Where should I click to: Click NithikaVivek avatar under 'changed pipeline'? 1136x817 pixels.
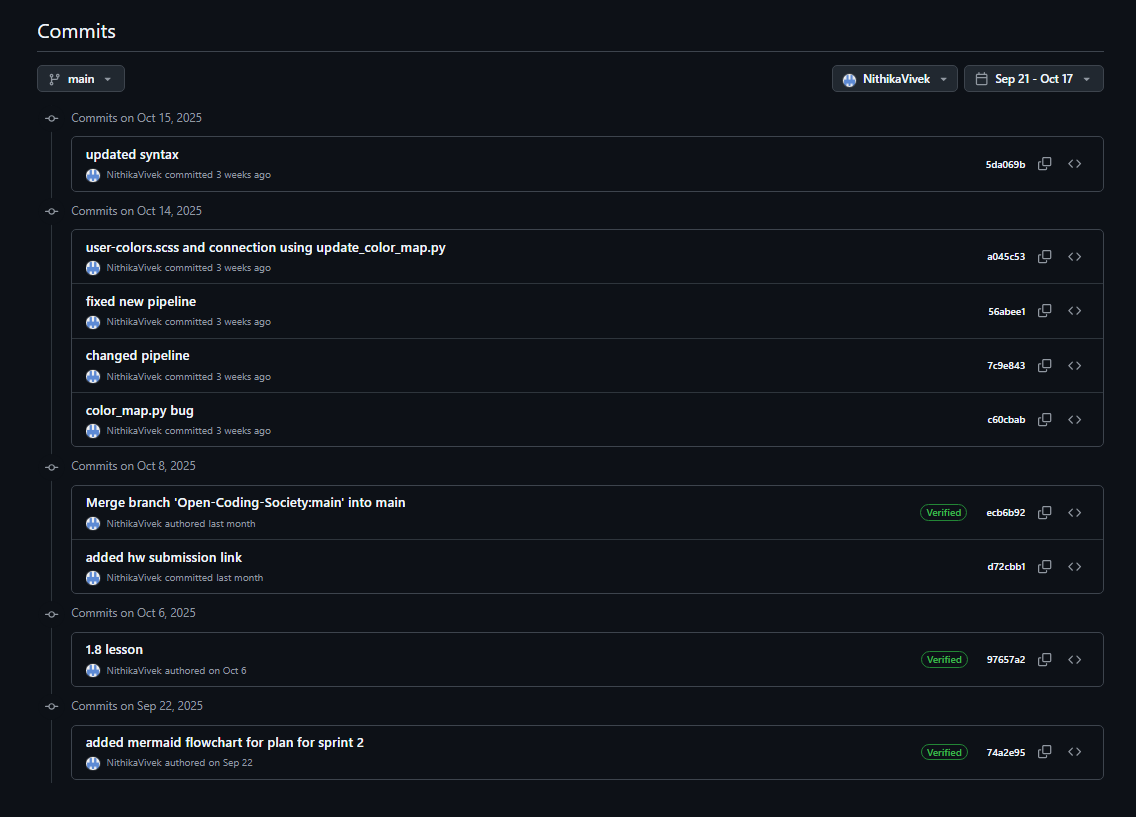tap(93, 377)
